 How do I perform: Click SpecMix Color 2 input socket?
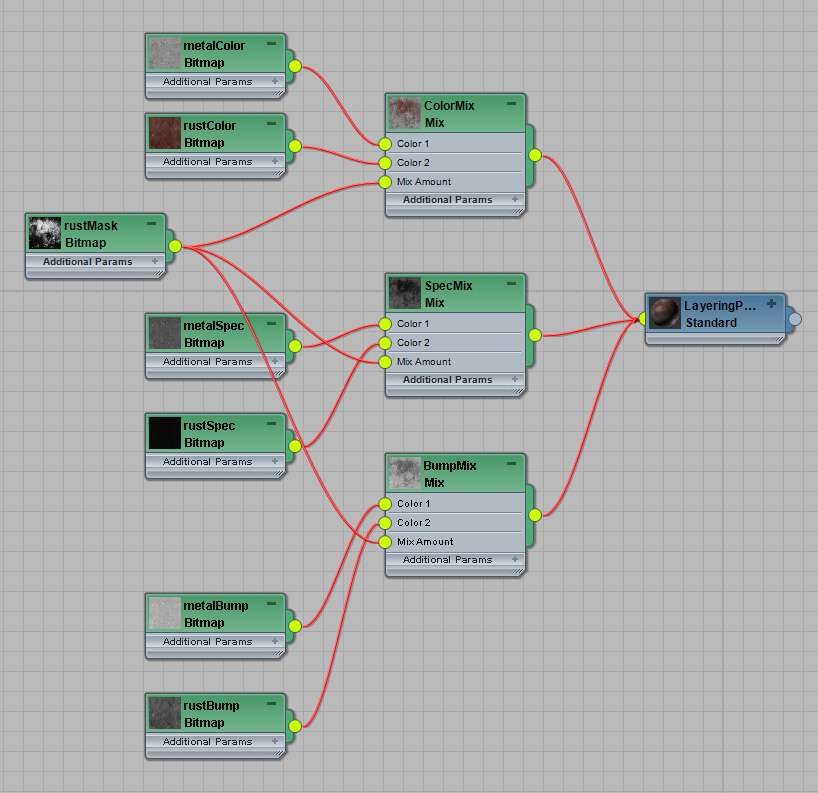[x=385, y=343]
